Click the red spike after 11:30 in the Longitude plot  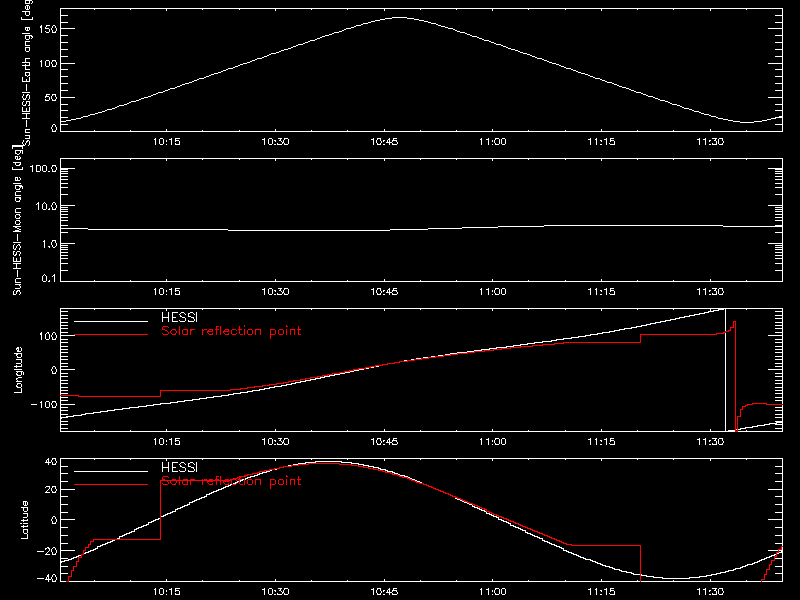coord(735,375)
